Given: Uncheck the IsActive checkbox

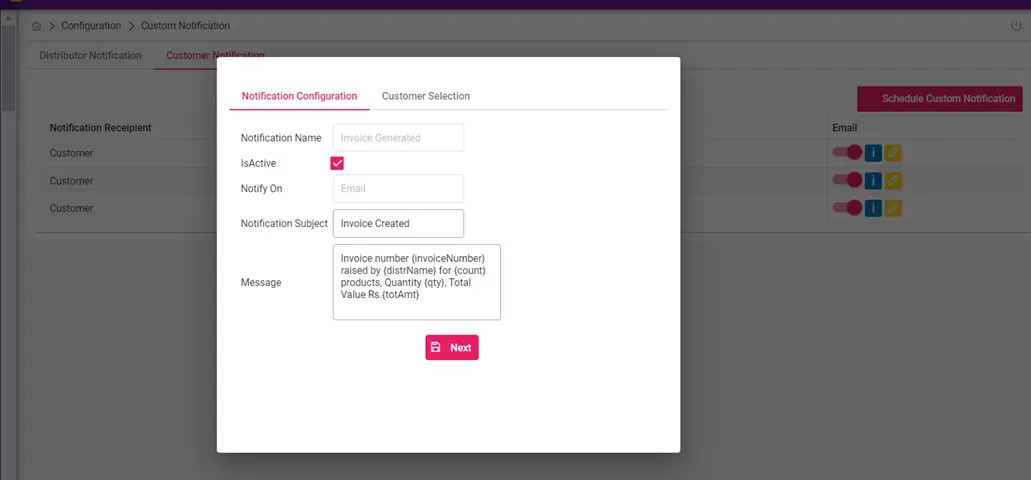Looking at the screenshot, I should coord(337,163).
